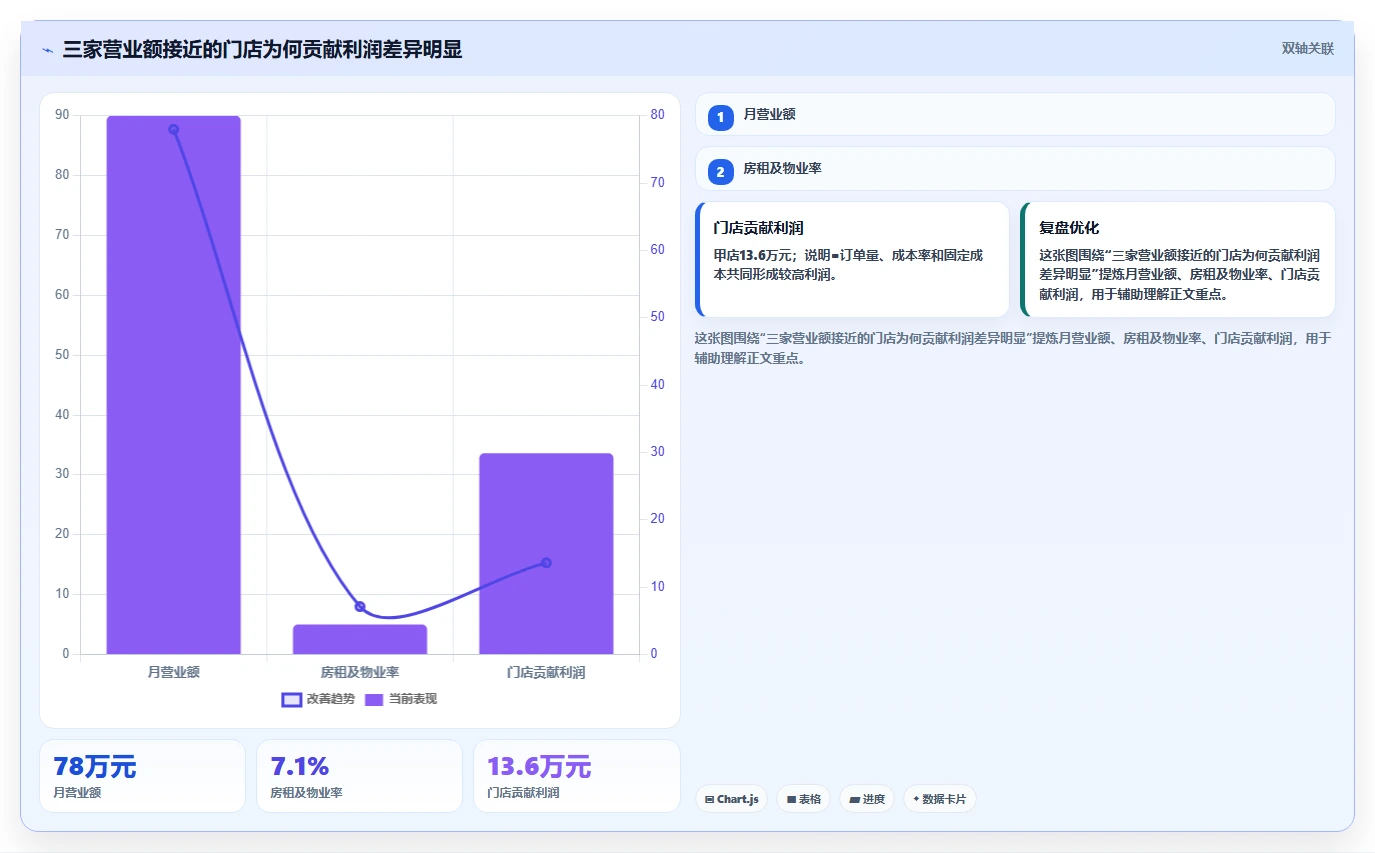The image size is (1375, 853).
Task: Toggle the 当前表现 legend item
Action: click(x=400, y=699)
